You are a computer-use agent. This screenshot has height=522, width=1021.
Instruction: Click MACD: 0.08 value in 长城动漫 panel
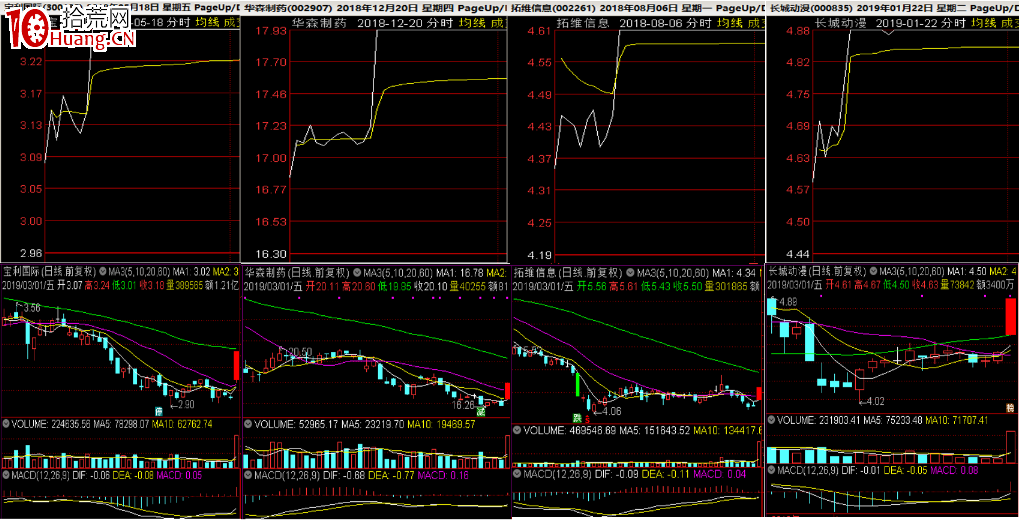point(952,470)
